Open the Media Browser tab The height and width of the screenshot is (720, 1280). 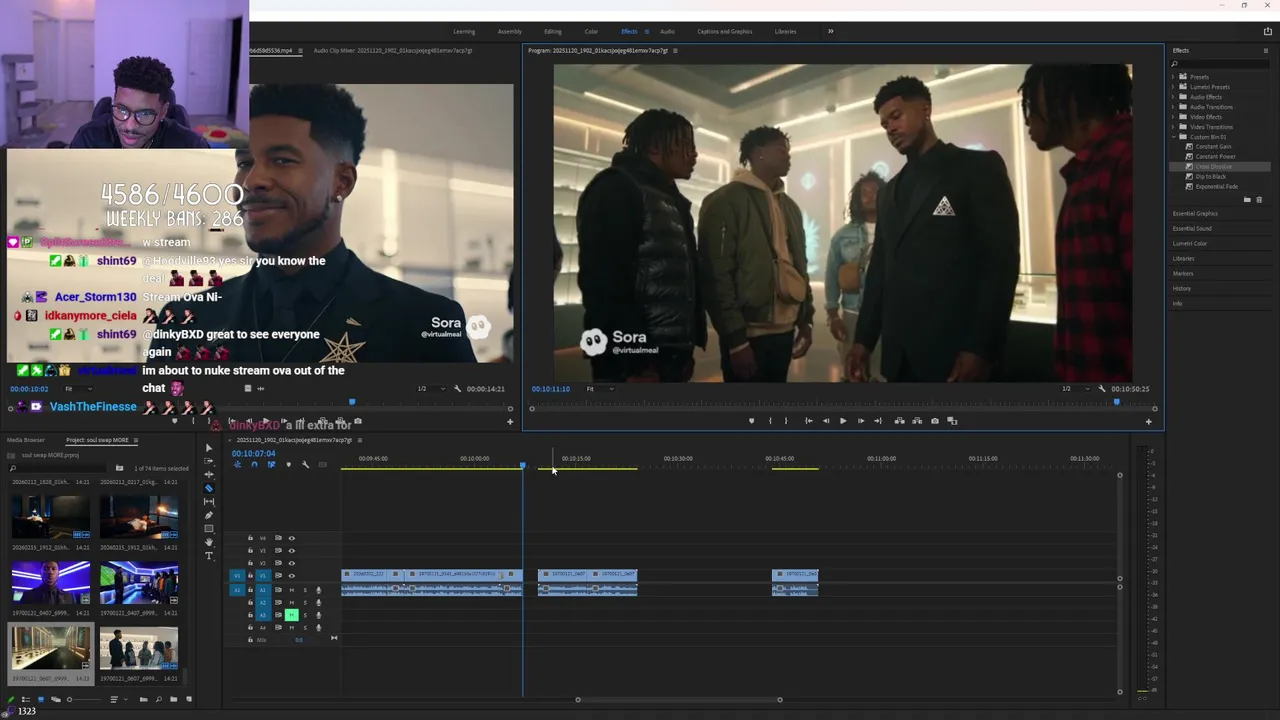[26, 440]
